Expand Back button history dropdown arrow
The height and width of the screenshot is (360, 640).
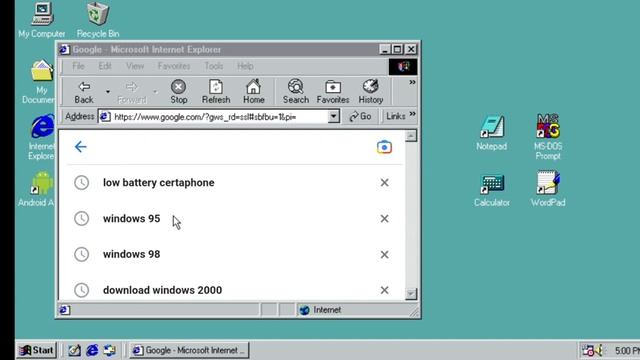click(x=108, y=92)
